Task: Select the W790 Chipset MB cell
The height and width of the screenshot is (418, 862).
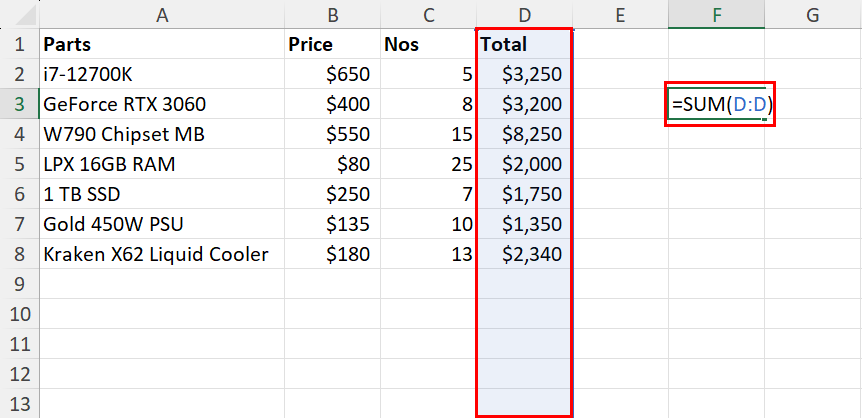Action: pyautogui.click(x=162, y=134)
